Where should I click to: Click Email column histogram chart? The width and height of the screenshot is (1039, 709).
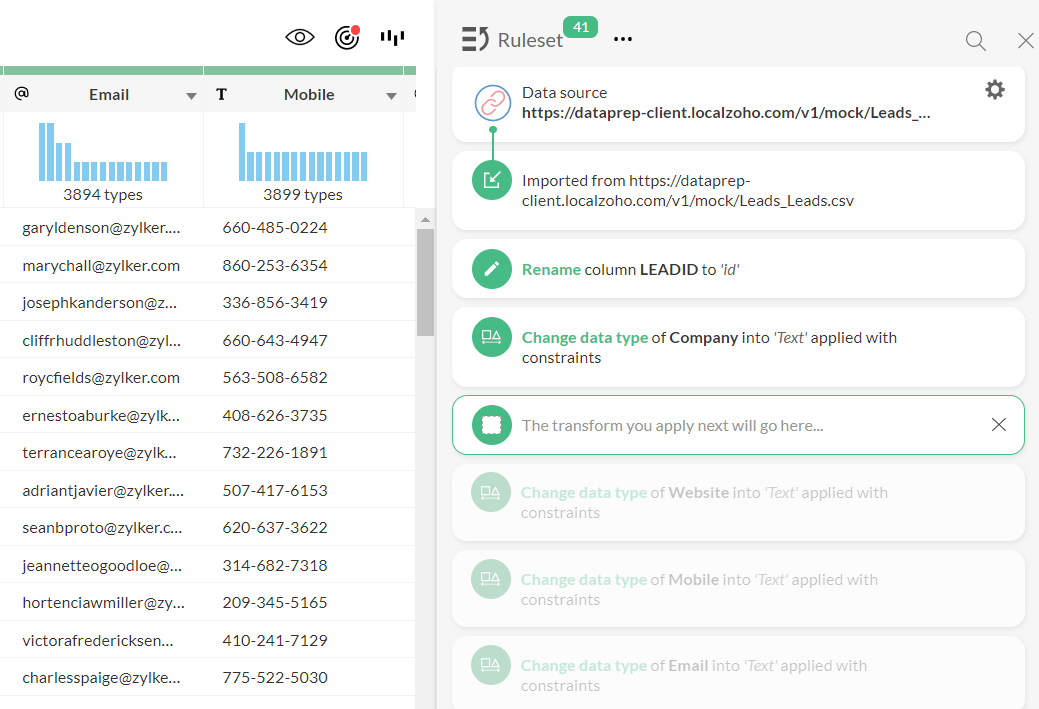[103, 152]
